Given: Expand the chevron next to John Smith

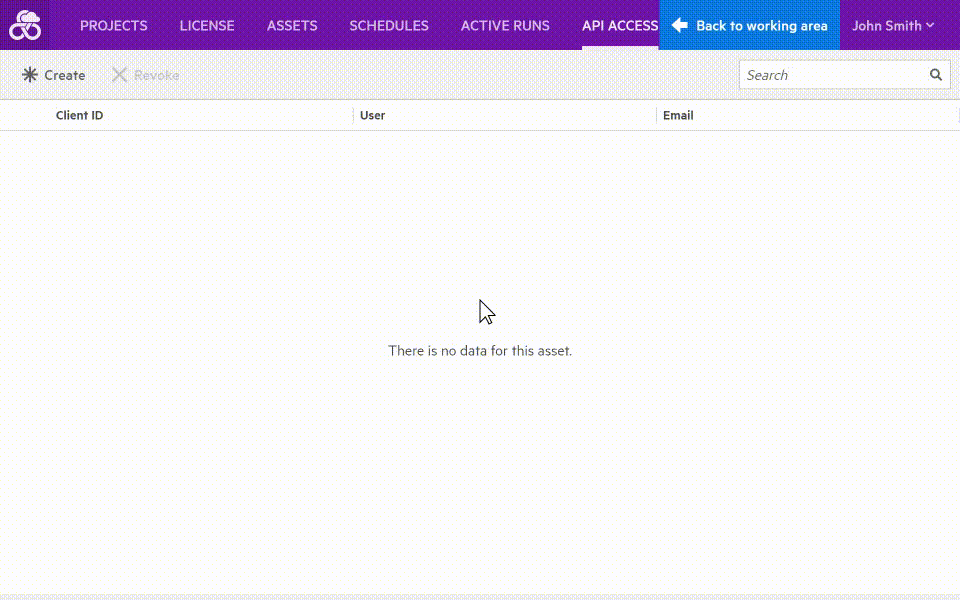Looking at the screenshot, I should tap(928, 27).
